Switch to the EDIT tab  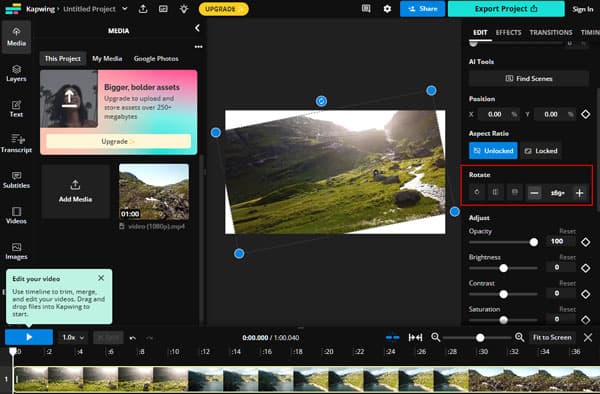pos(480,33)
